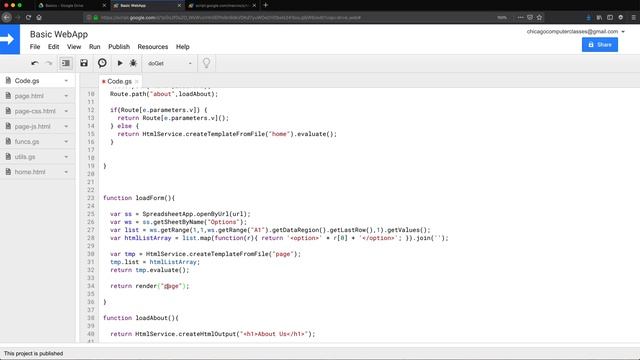Expand the home.html file options arrow
640x360 pixels.
66,172
